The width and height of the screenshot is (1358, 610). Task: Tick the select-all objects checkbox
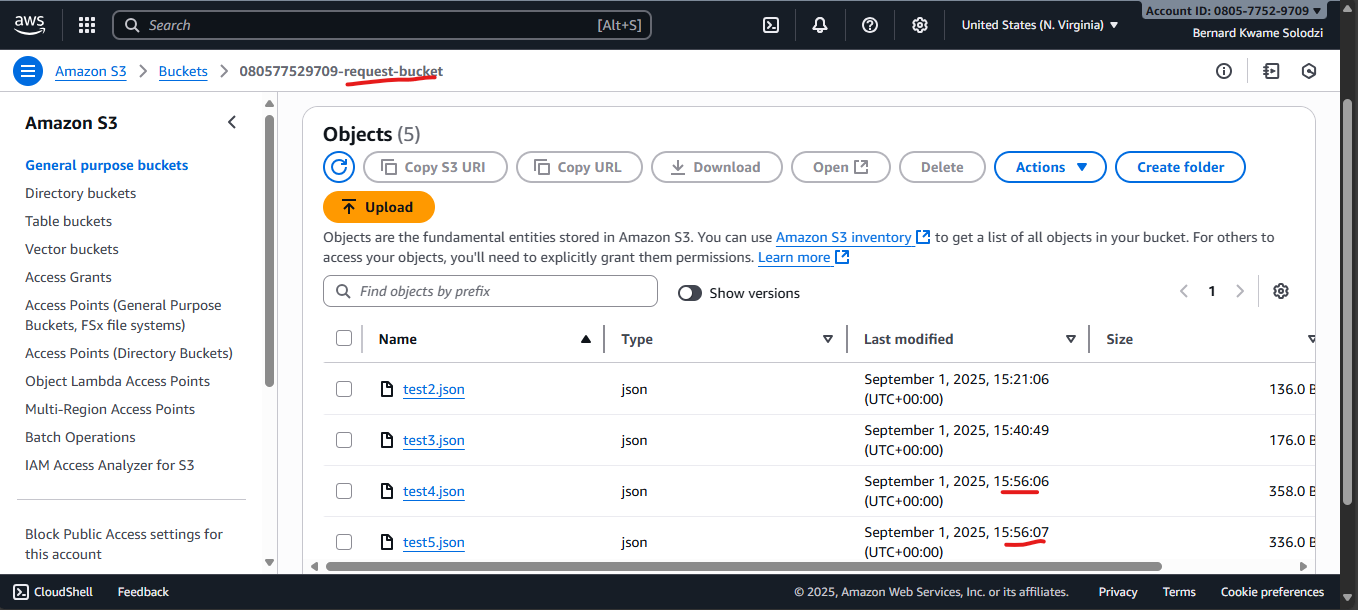344,339
